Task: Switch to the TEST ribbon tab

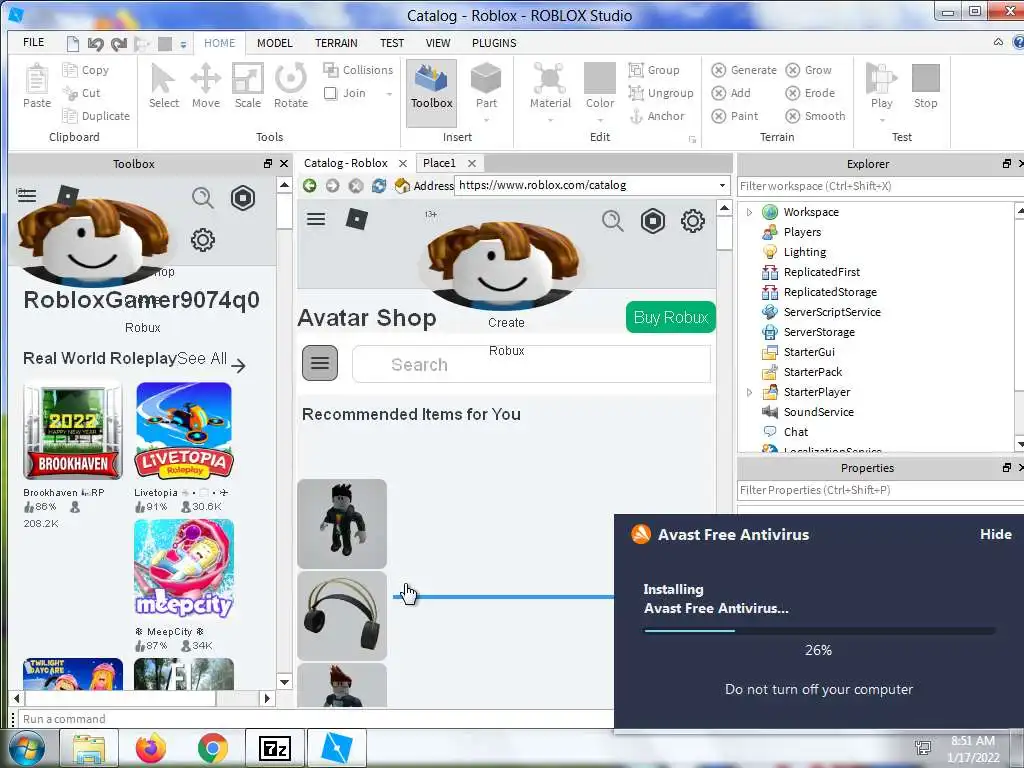Action: pos(392,43)
